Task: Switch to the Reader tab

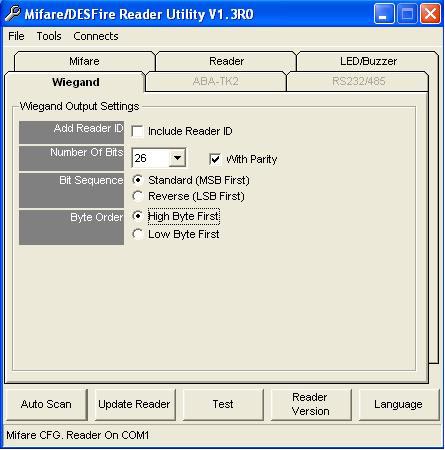Action: (226, 61)
